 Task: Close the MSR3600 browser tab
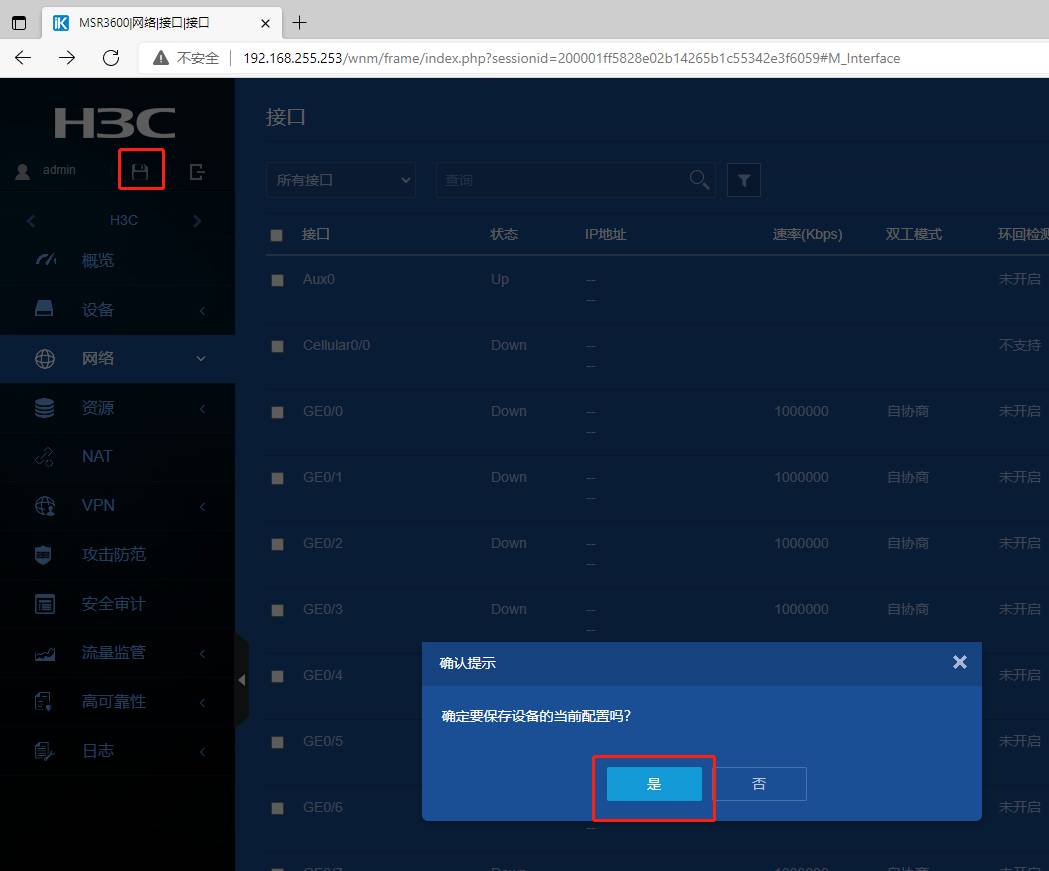(x=266, y=23)
